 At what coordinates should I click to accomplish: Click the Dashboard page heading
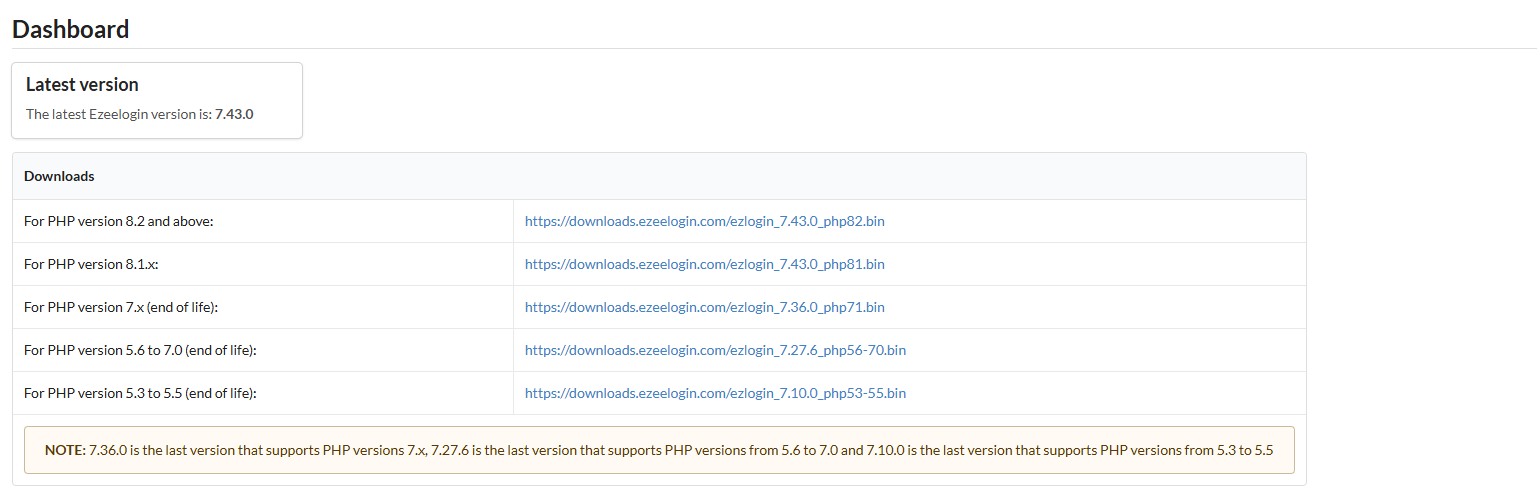click(x=71, y=29)
